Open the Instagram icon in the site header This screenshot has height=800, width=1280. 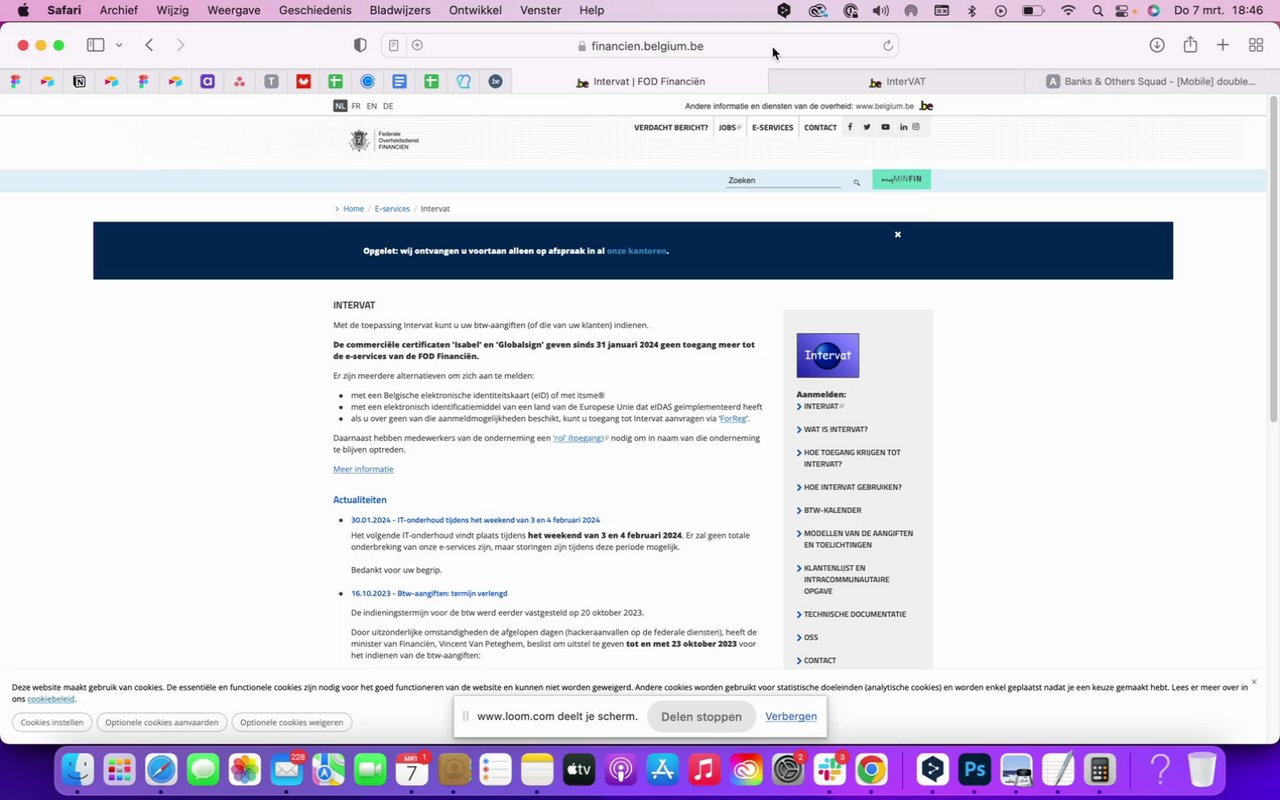(915, 127)
